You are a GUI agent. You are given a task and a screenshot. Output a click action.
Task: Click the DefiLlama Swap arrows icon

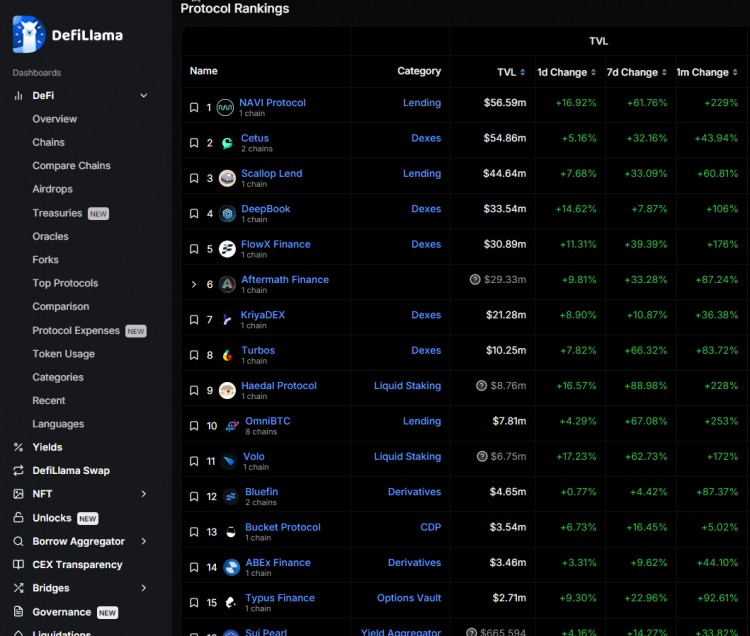click(18, 471)
